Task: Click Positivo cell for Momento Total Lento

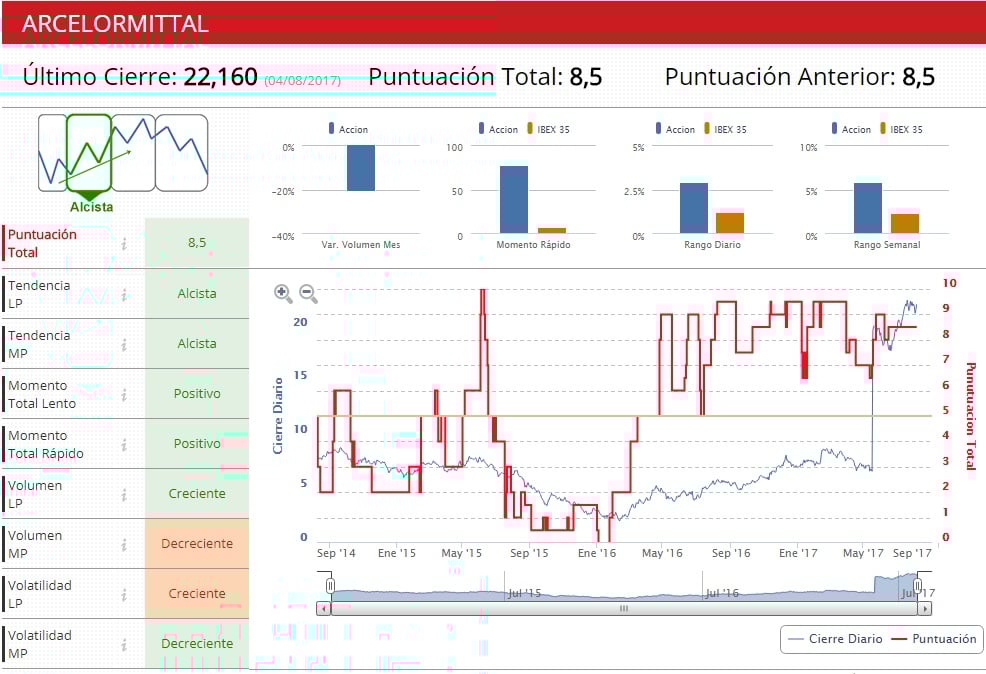Action: click(197, 394)
